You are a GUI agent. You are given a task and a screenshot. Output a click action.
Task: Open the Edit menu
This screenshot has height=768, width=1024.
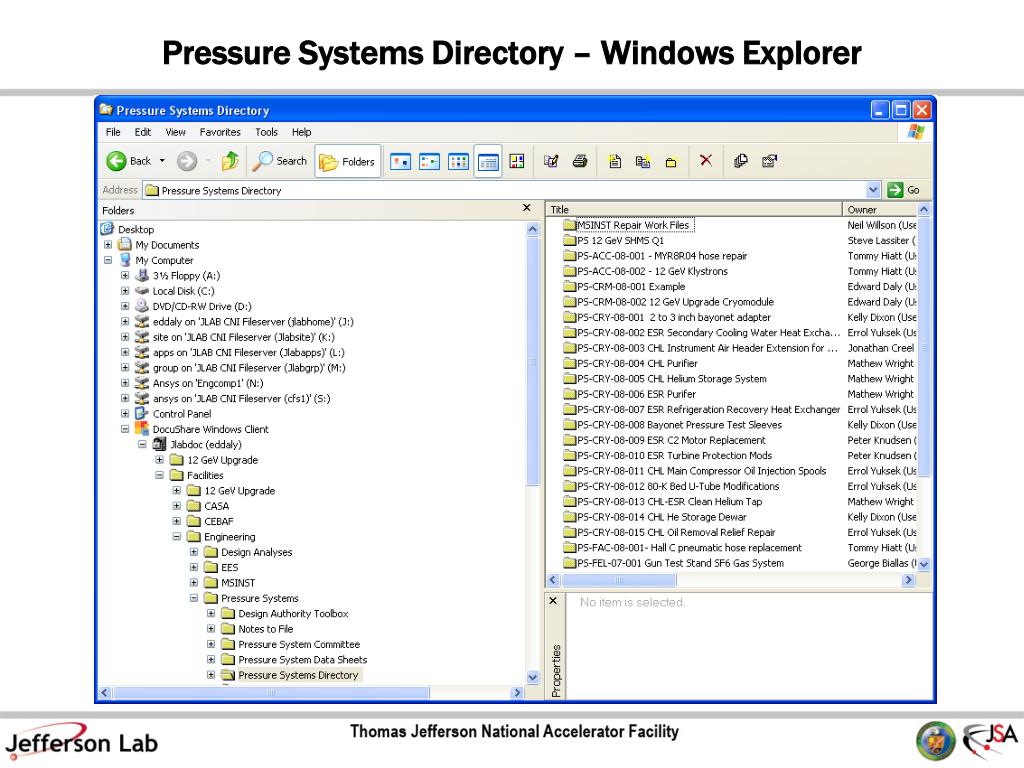click(x=142, y=132)
